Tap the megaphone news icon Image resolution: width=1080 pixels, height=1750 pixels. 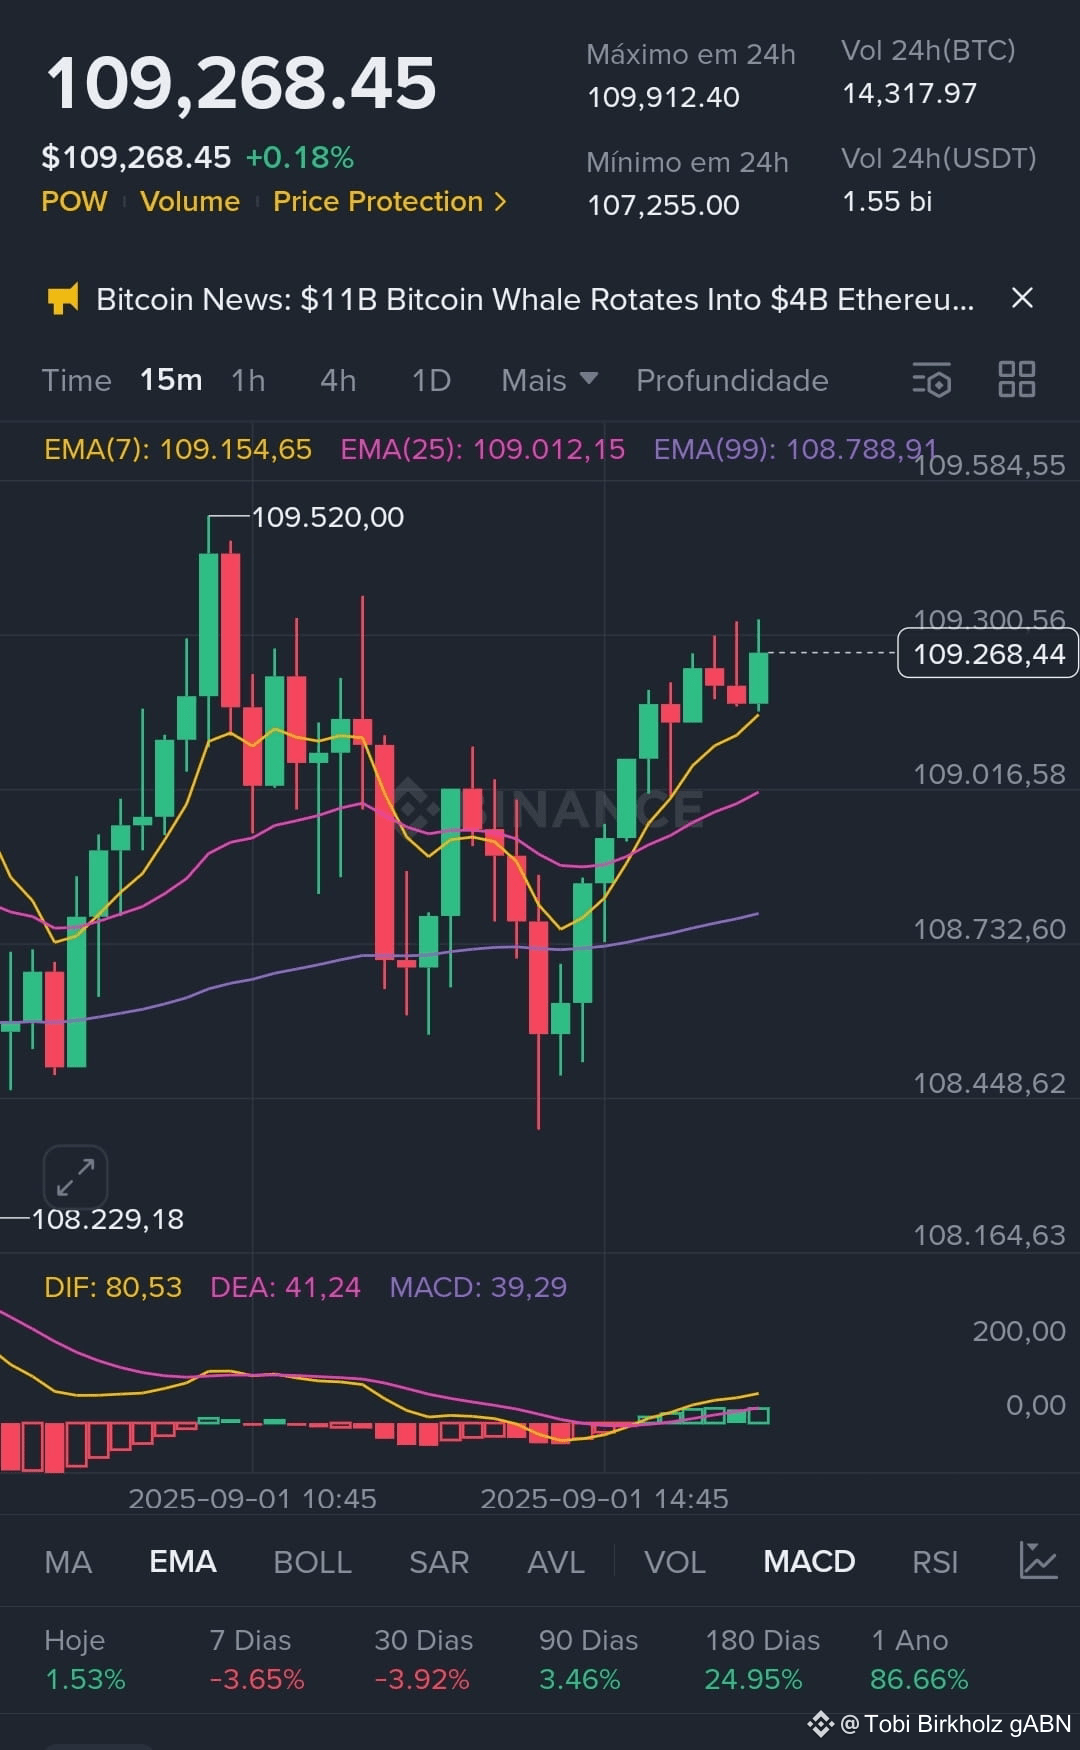63,299
